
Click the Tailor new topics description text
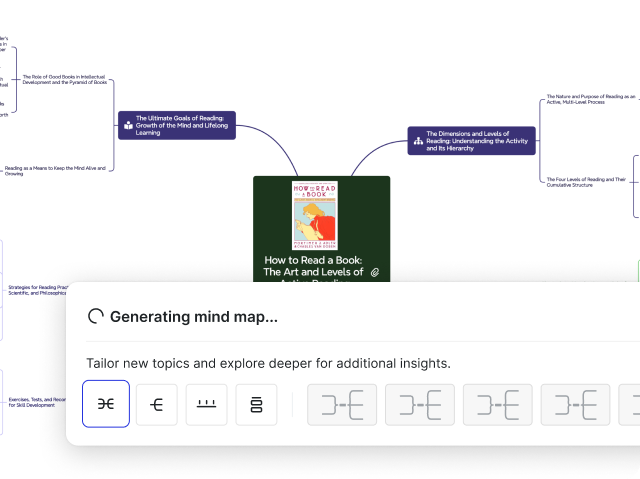click(269, 363)
